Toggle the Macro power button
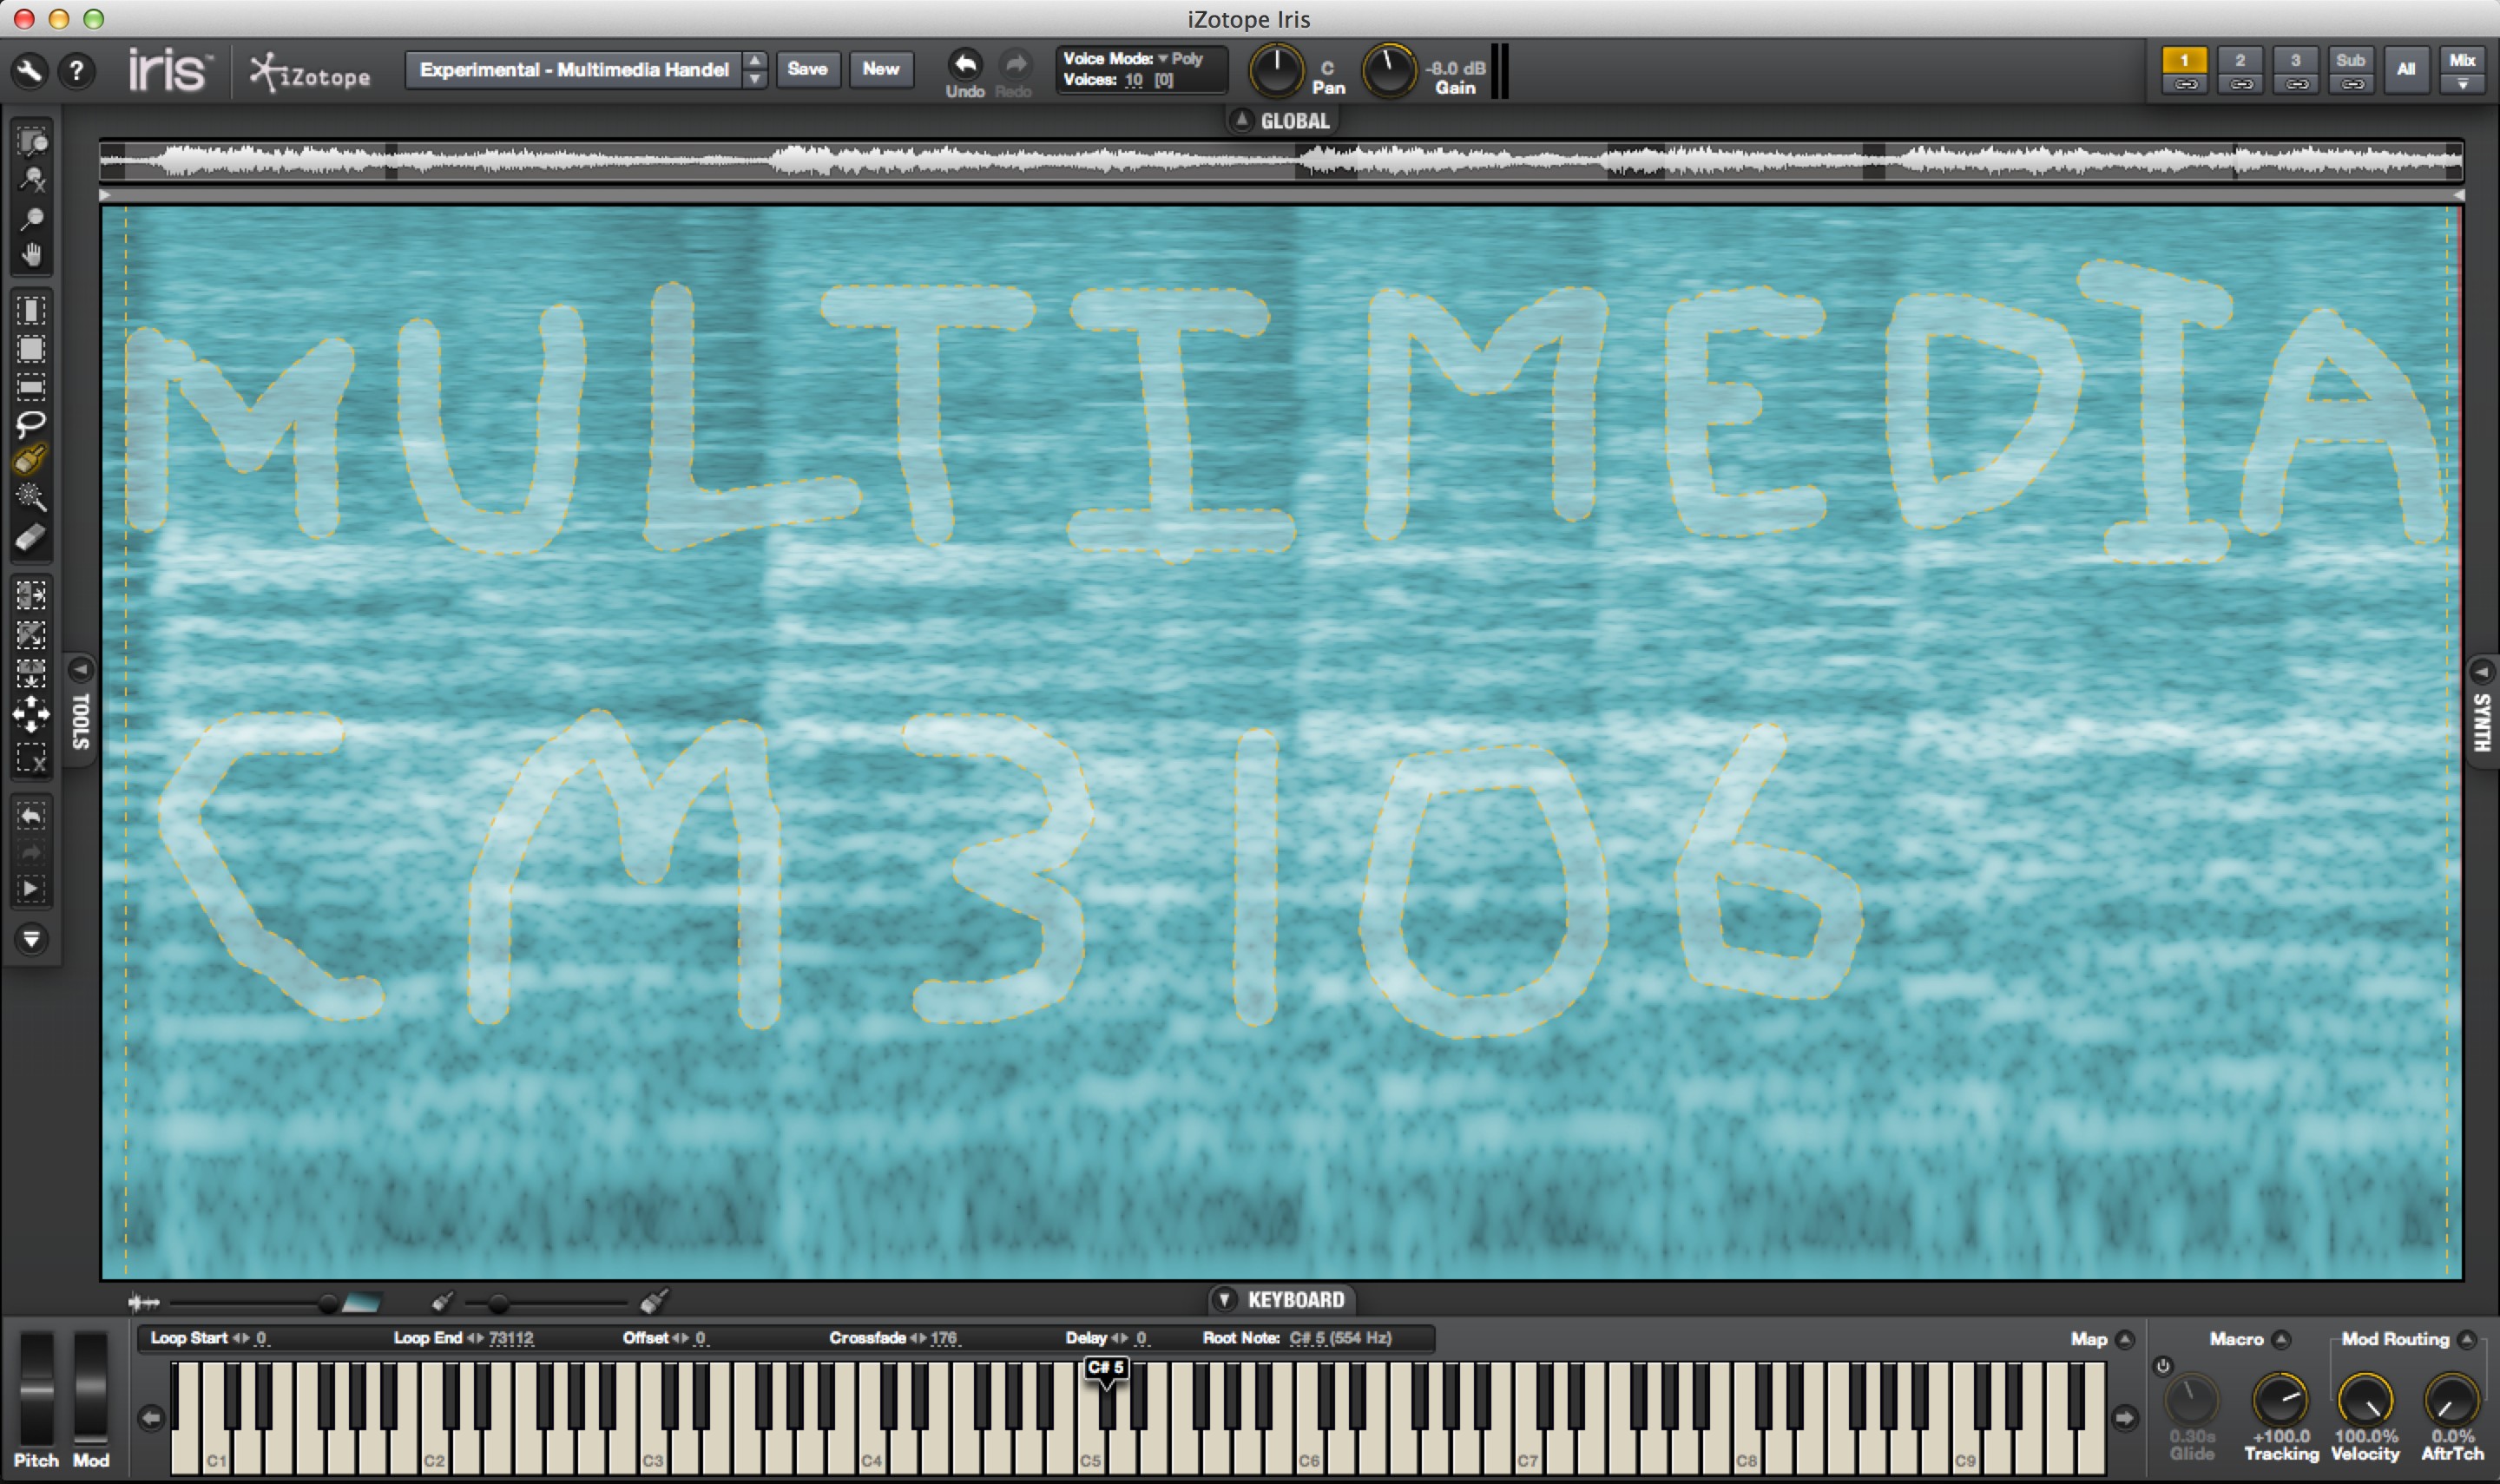The image size is (2500, 1484). click(x=2162, y=1365)
